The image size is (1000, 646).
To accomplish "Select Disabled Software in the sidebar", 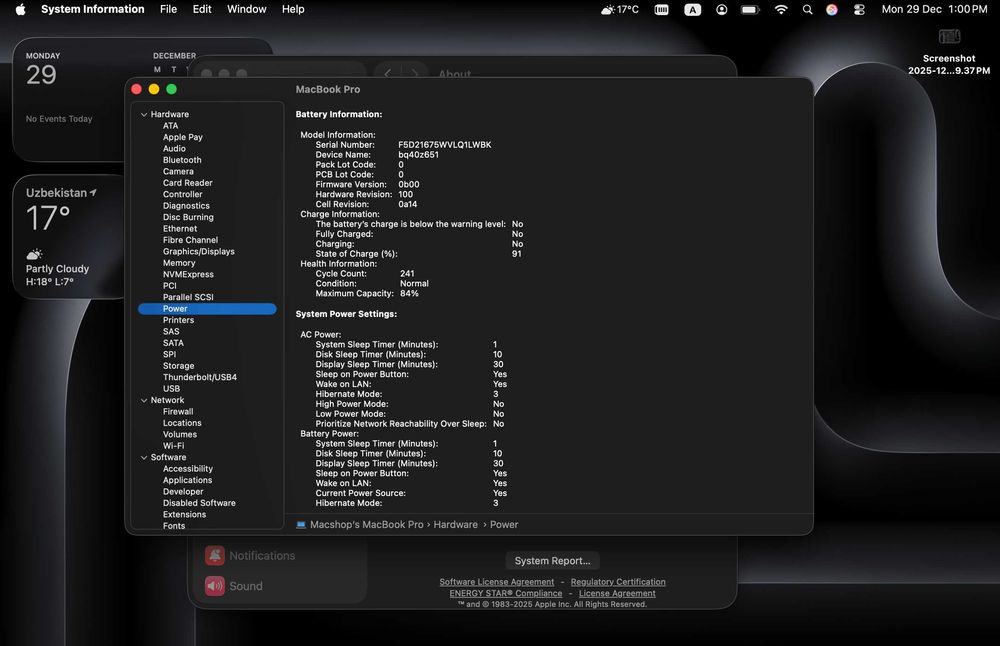I will click(x=199, y=503).
